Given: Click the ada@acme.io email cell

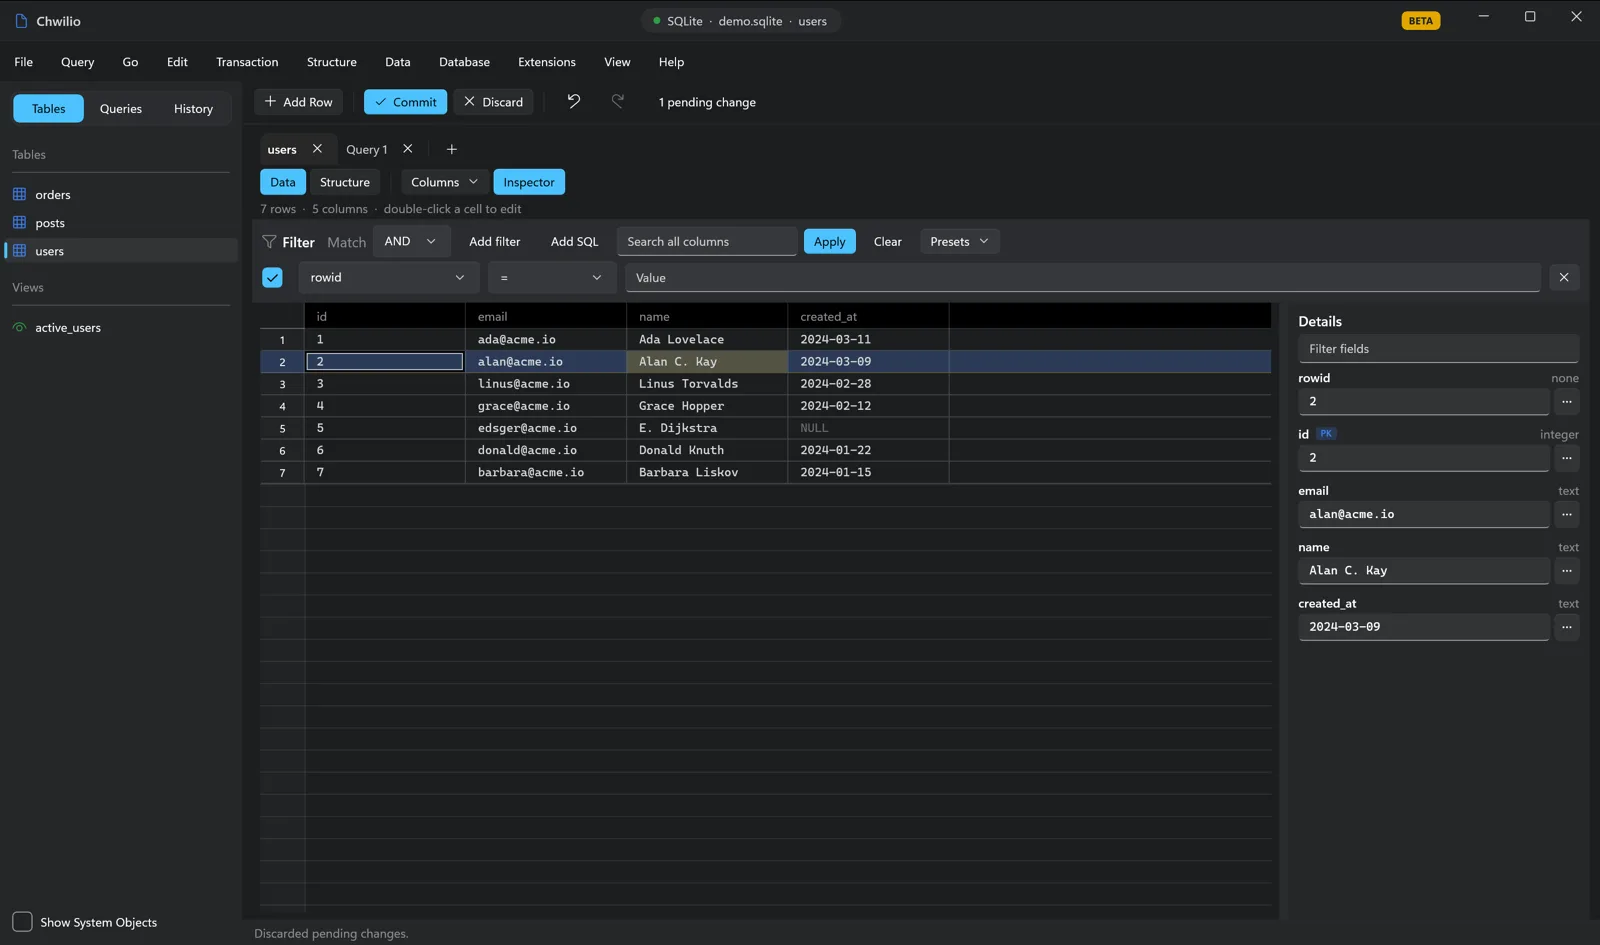Looking at the screenshot, I should [x=546, y=339].
